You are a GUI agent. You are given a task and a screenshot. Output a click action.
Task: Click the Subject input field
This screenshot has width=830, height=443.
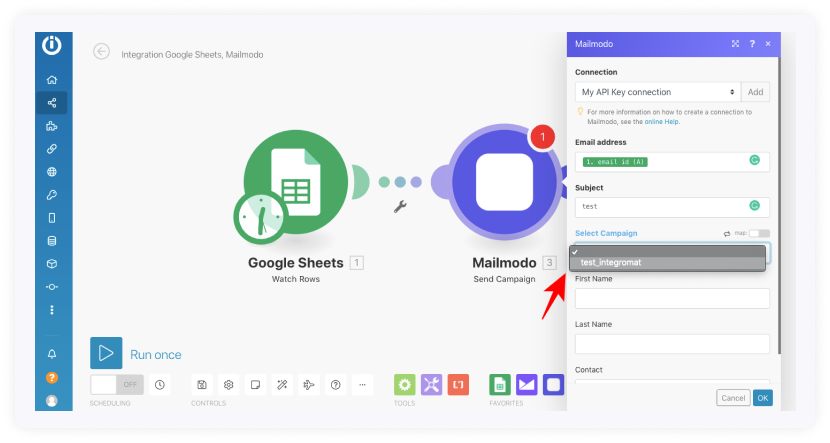(672, 207)
